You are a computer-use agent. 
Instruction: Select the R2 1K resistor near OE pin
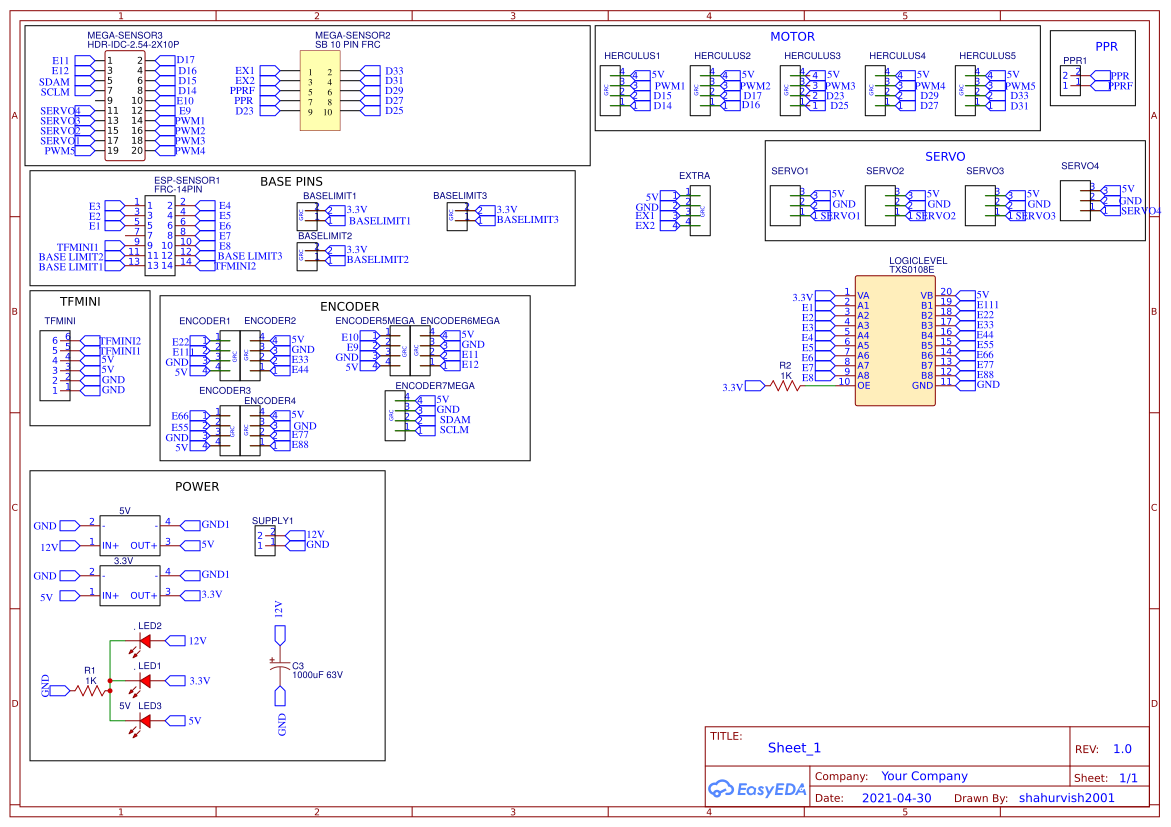785,387
